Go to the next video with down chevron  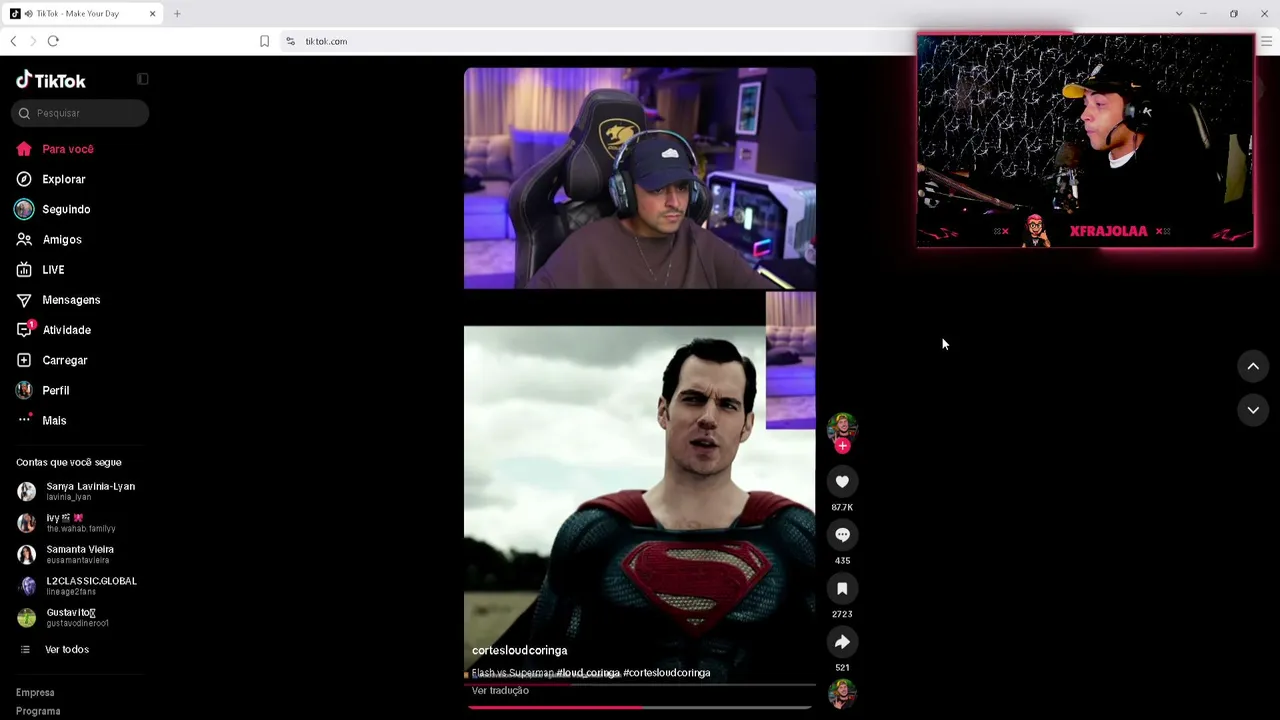pyautogui.click(x=1253, y=410)
